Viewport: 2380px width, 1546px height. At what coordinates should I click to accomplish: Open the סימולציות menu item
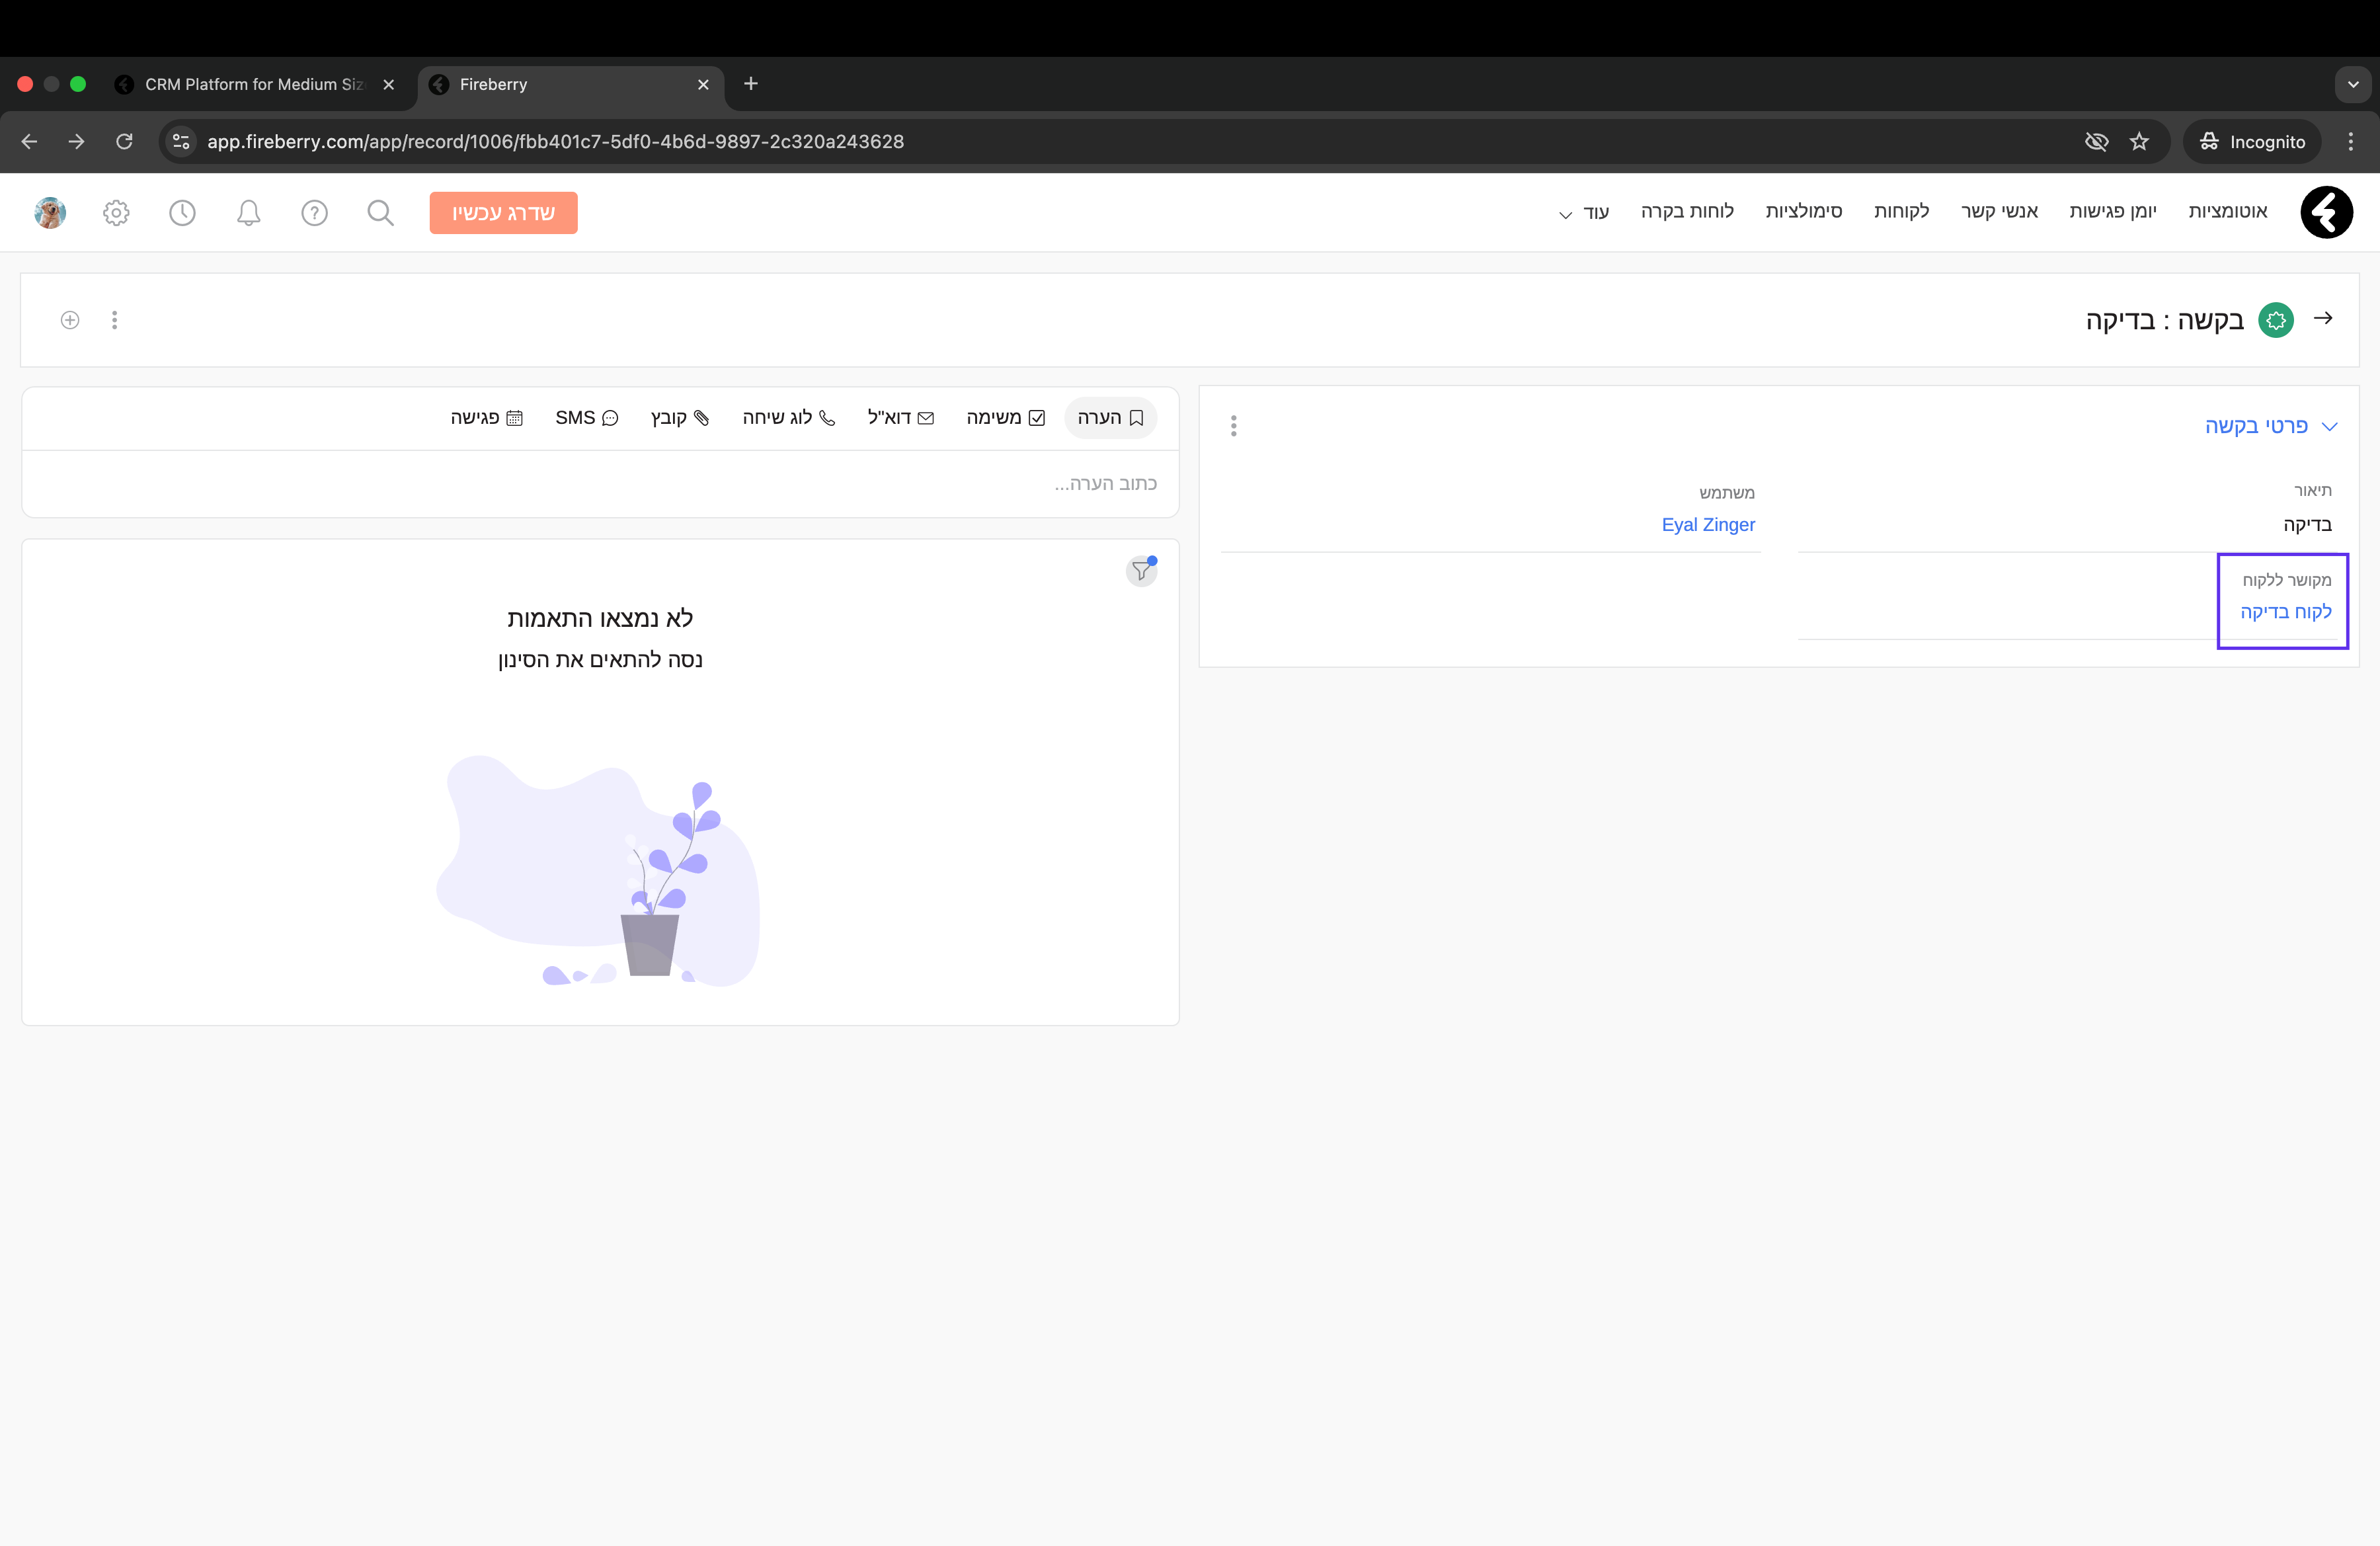click(1803, 211)
